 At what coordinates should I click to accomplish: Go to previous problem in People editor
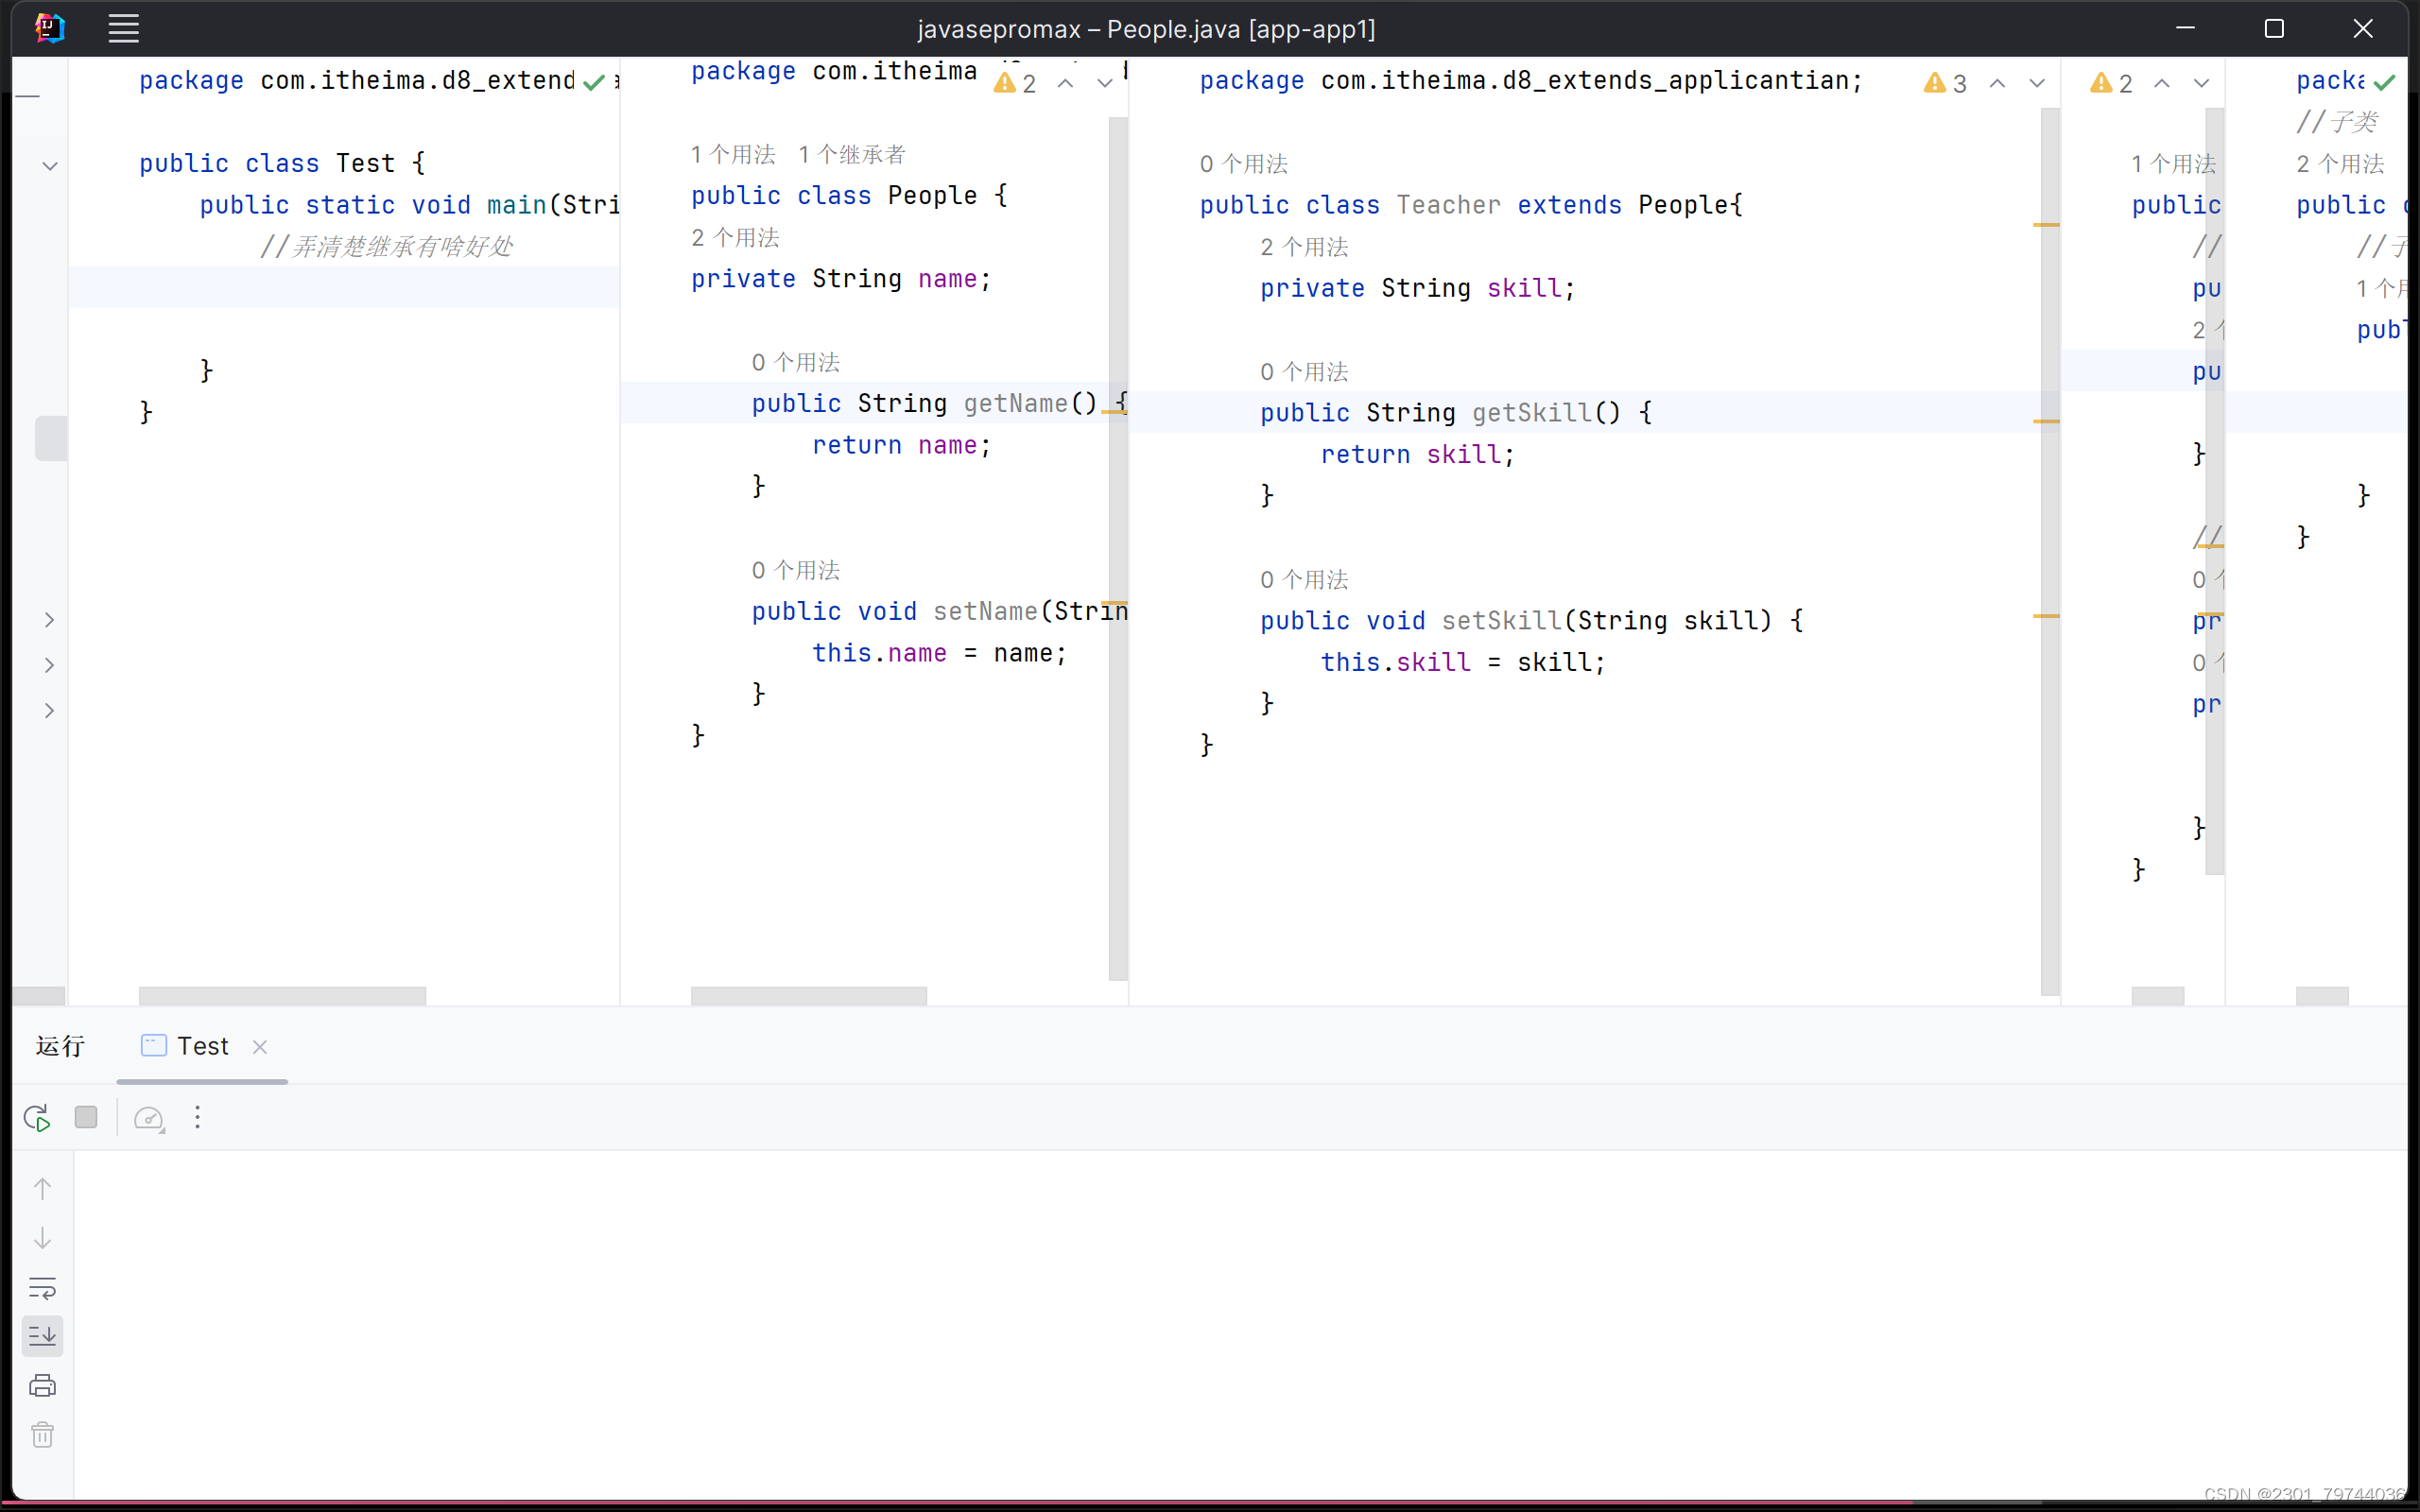[1066, 83]
